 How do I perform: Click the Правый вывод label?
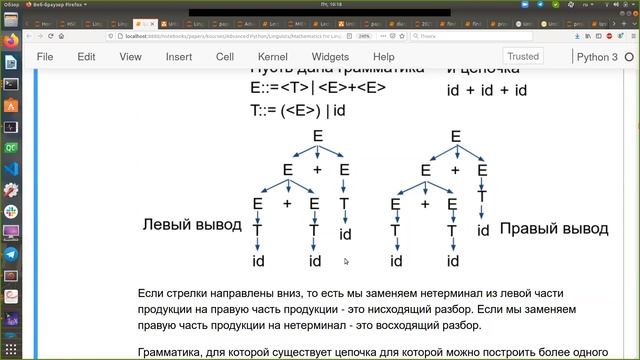554,229
